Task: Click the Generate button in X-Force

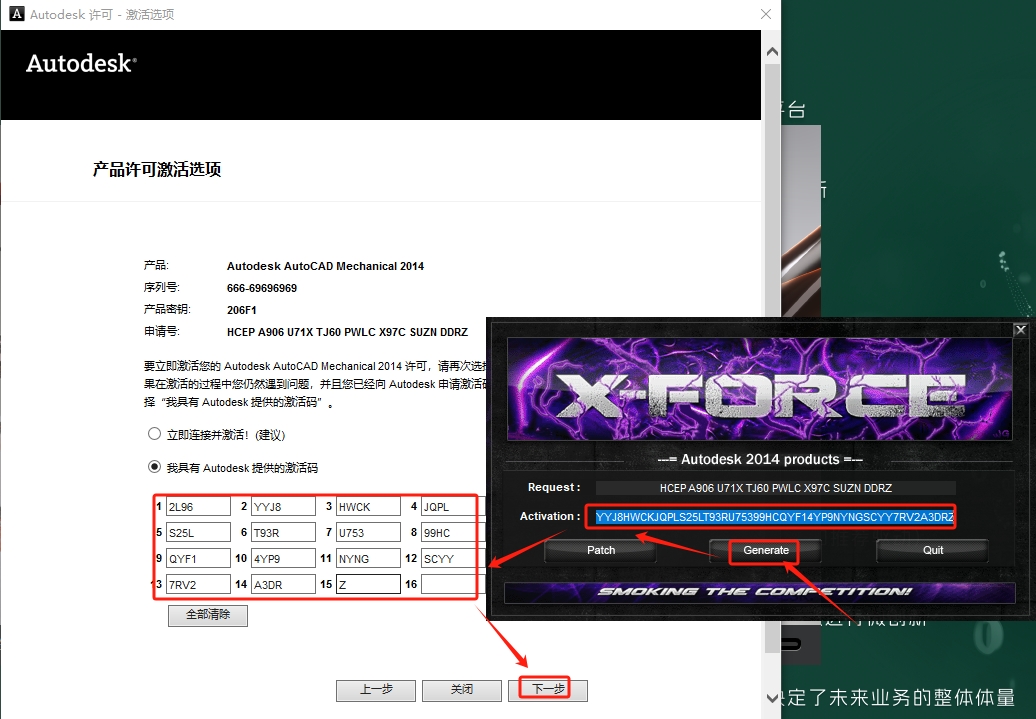Action: click(x=766, y=550)
